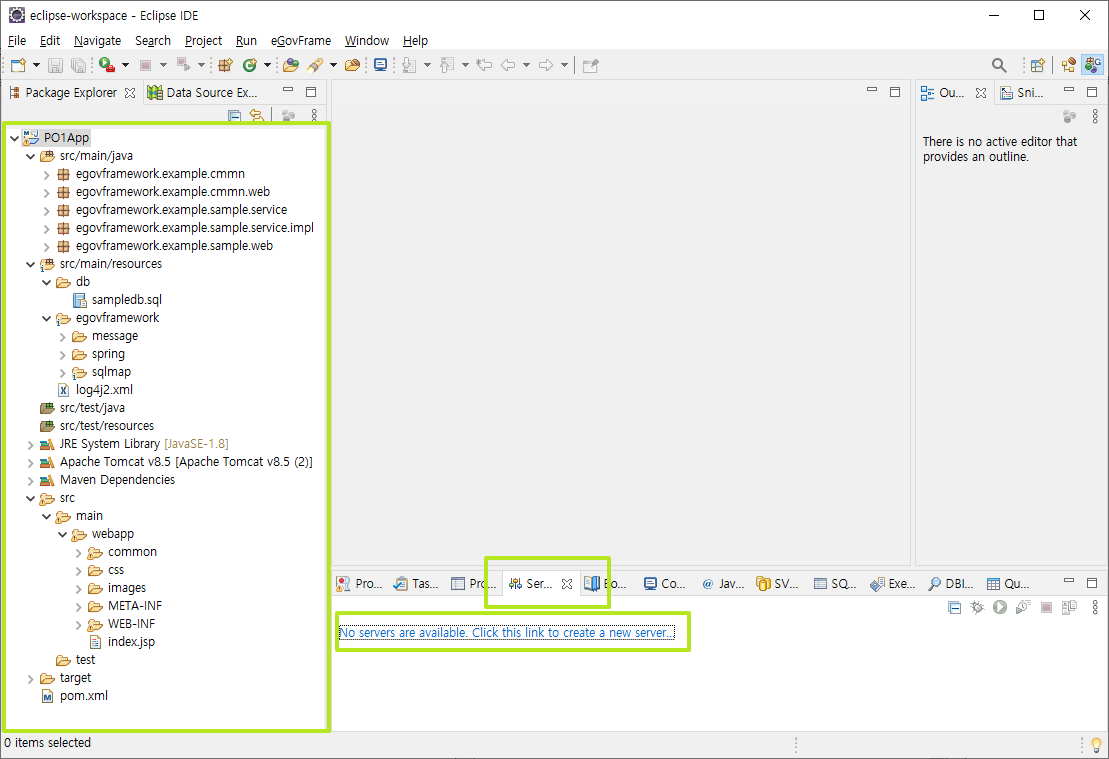
Task: Click the Search flashlight toolbar icon
Action: coord(315,65)
